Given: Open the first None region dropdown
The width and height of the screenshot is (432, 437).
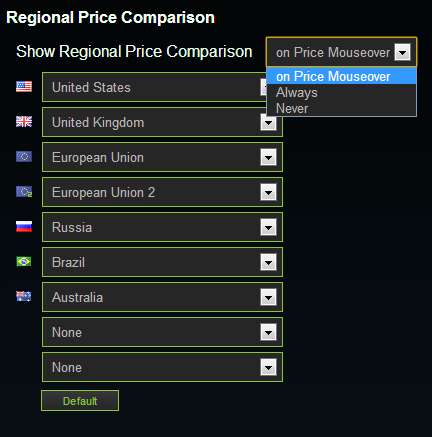Looking at the screenshot, I should (162, 332).
